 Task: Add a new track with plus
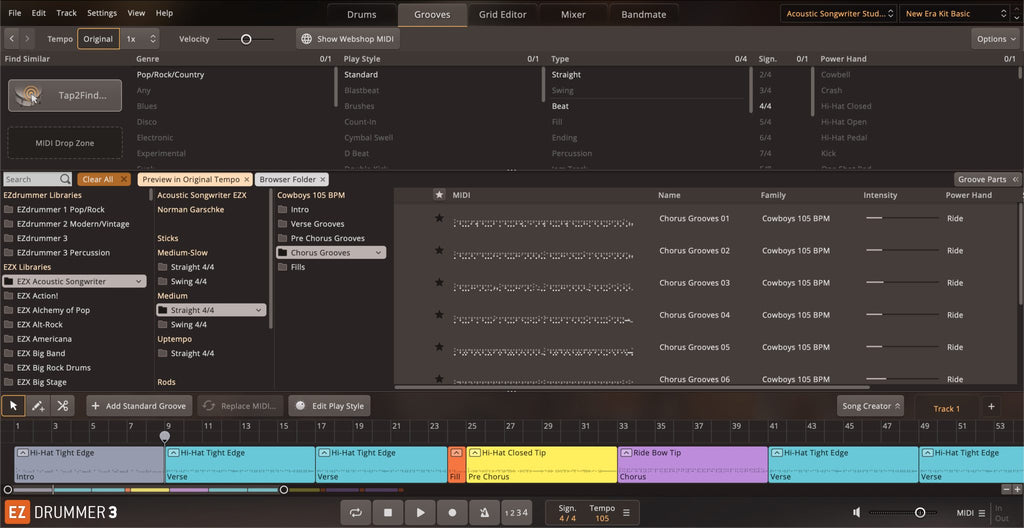(991, 406)
